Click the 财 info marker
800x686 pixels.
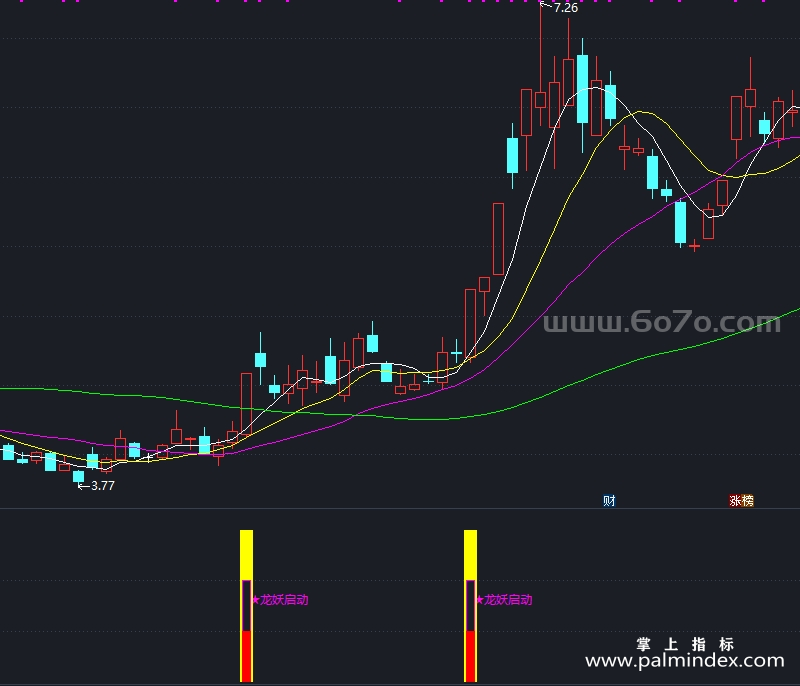(x=609, y=501)
